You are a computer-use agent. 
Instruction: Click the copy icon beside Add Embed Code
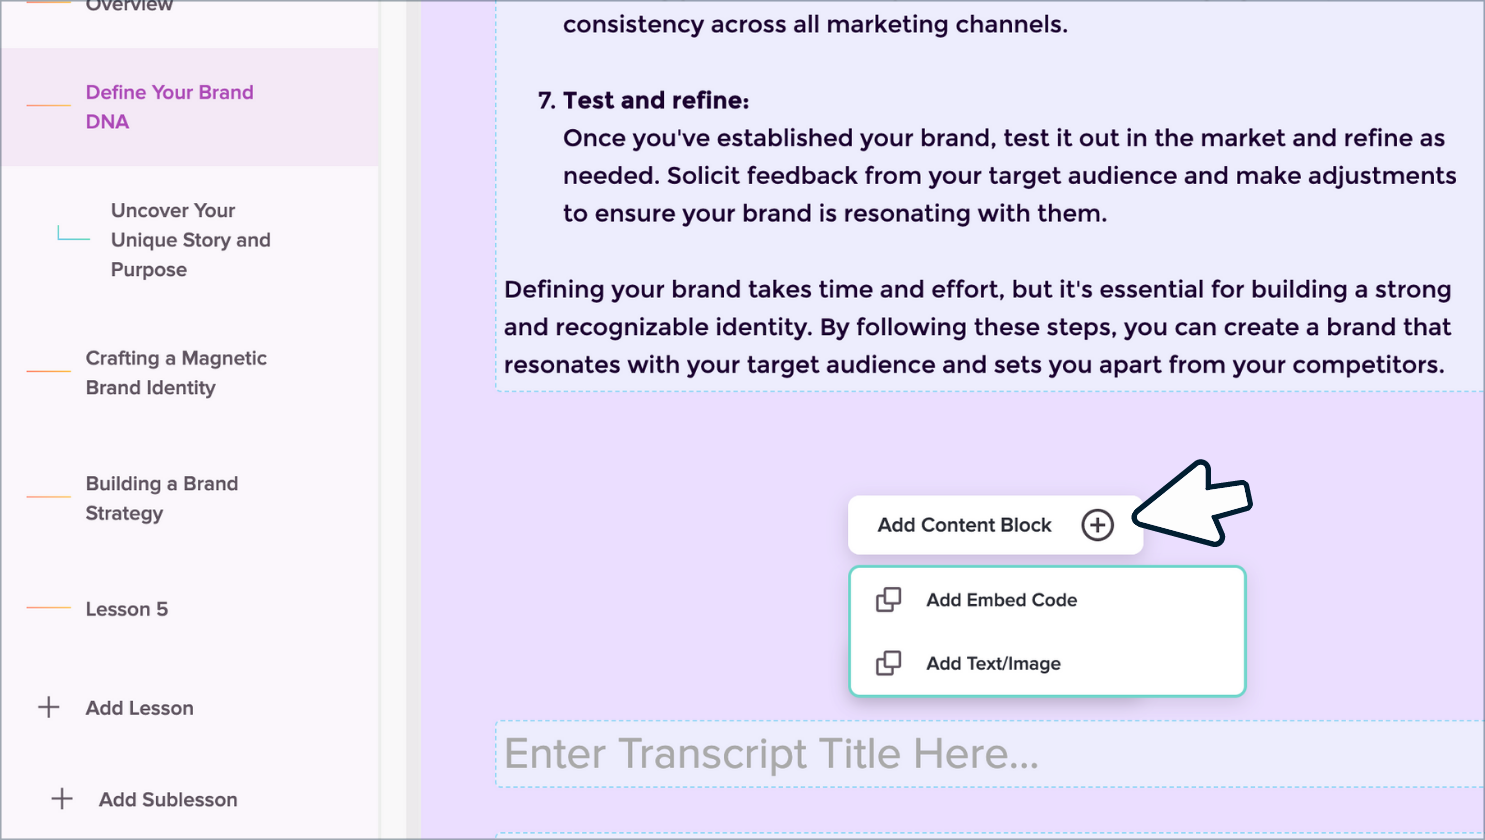[x=888, y=600]
